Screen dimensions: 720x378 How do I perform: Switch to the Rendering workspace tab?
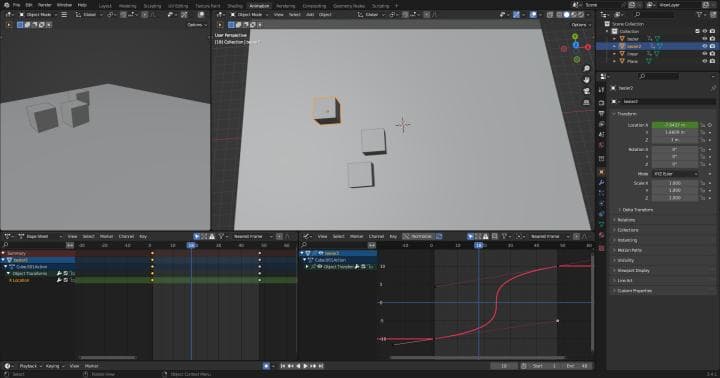pyautogui.click(x=286, y=6)
